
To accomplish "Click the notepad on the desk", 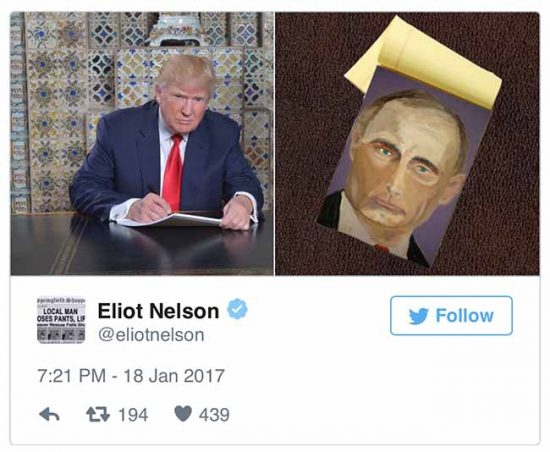I will [x=172, y=220].
